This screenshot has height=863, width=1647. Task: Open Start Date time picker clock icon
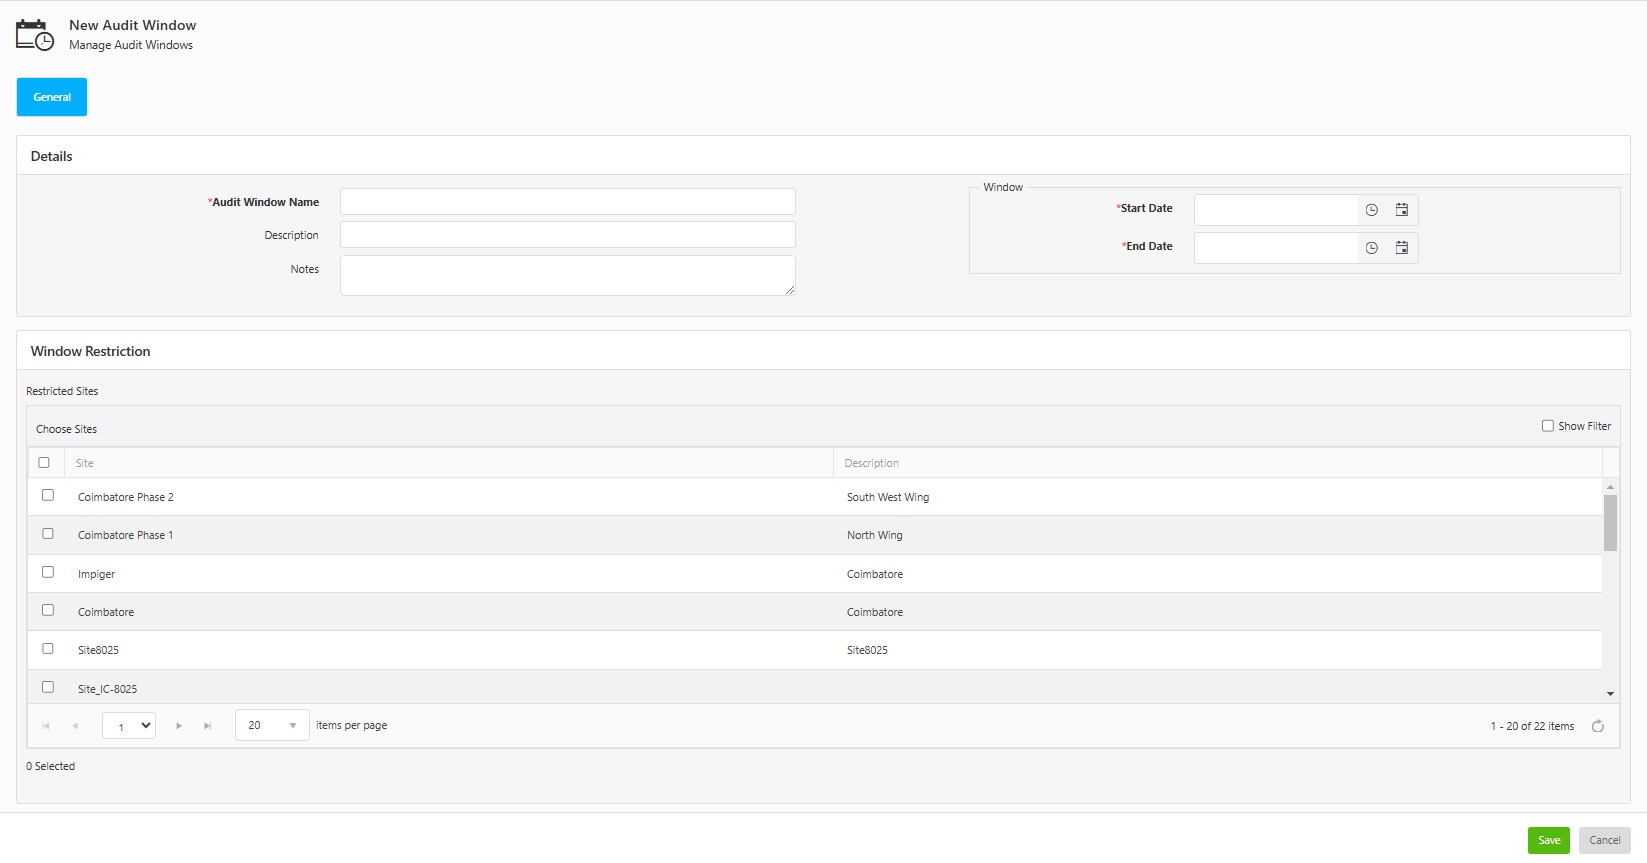coord(1371,210)
